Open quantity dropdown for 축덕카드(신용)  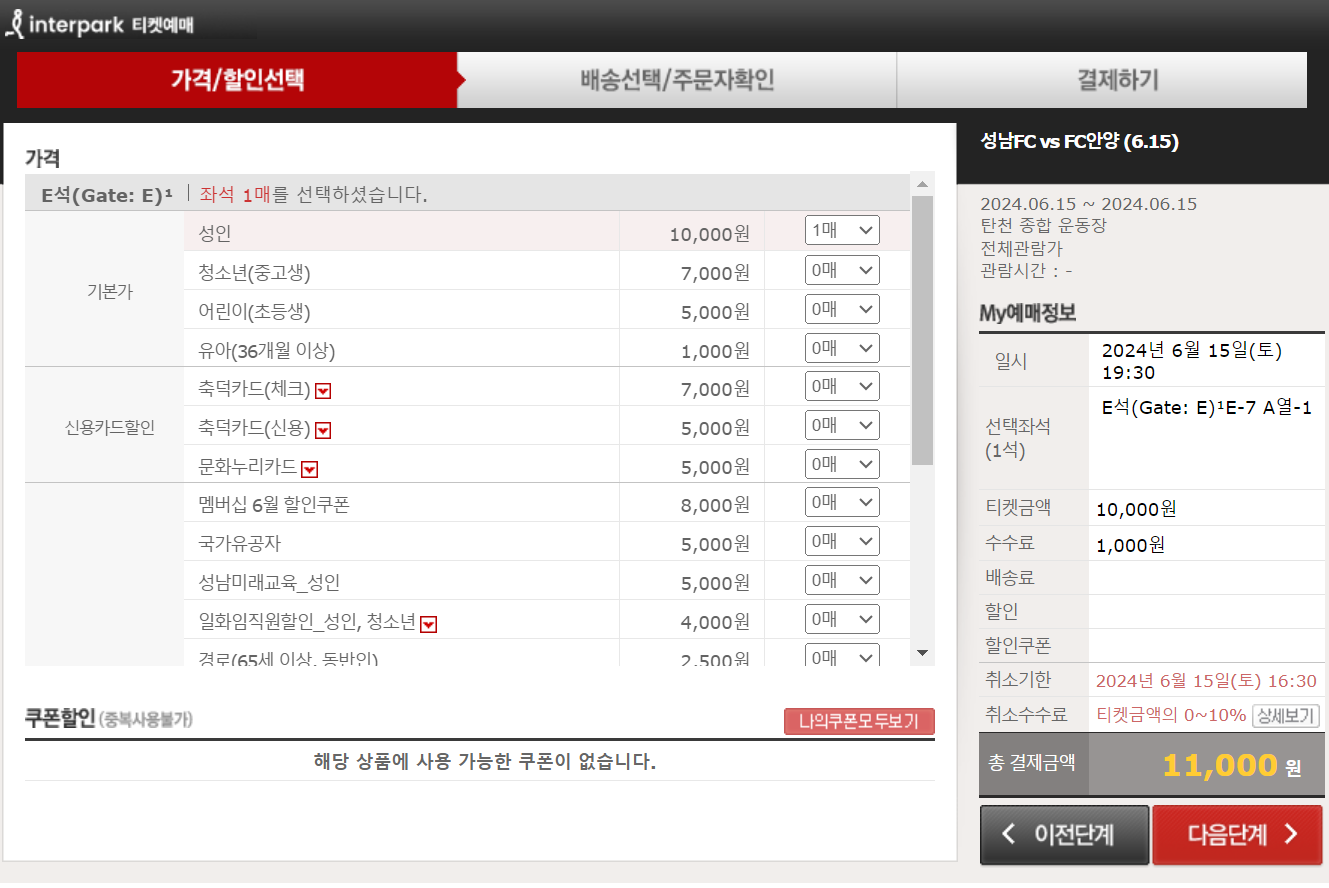click(x=842, y=425)
